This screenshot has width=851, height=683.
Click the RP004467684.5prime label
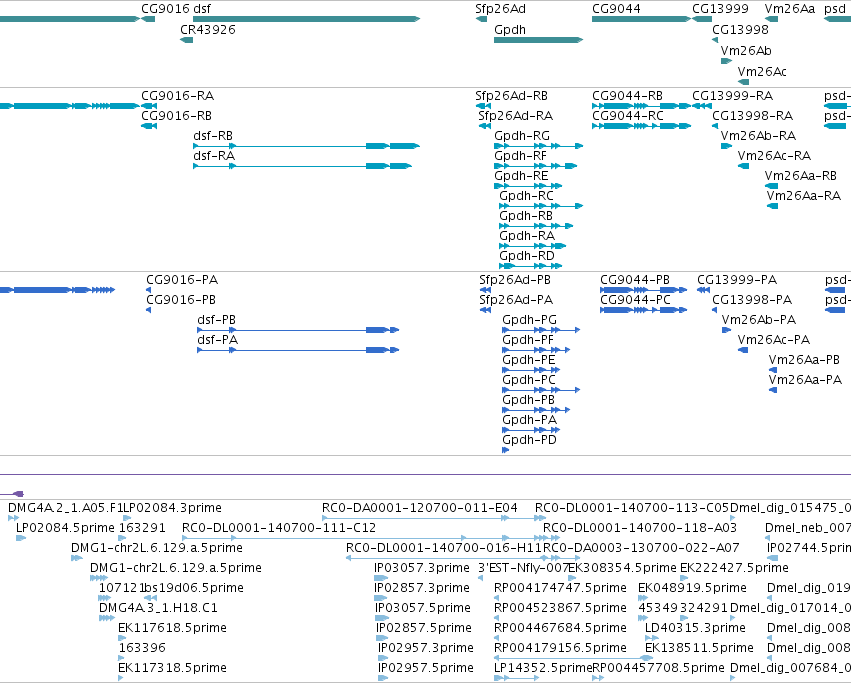(560, 628)
